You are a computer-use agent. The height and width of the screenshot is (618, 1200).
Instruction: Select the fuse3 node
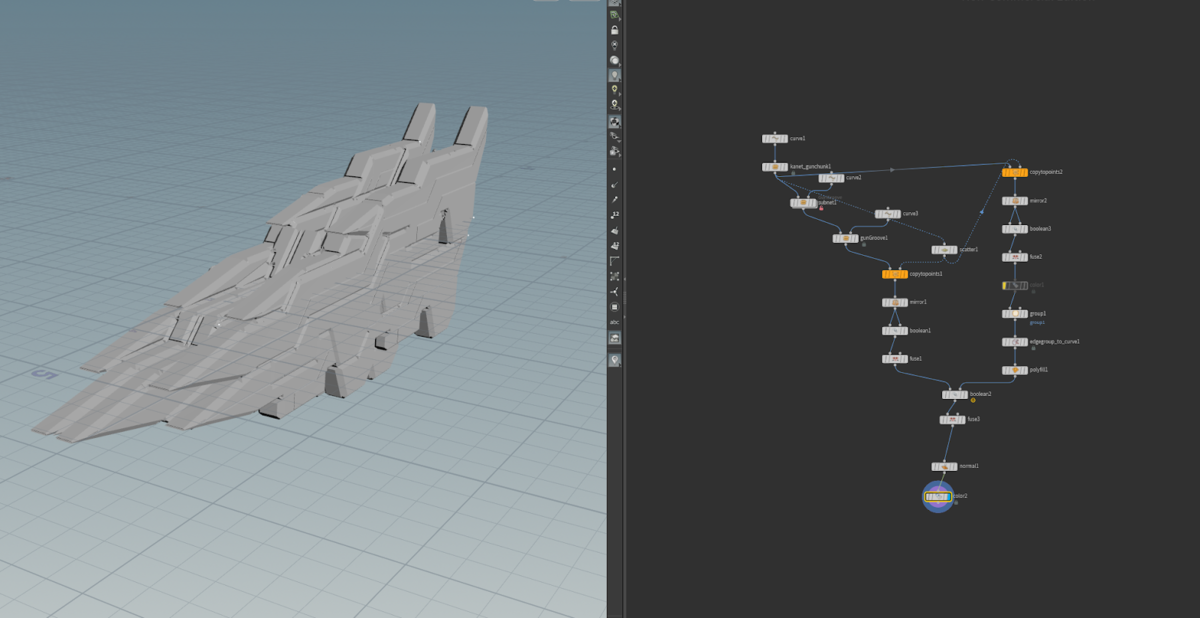point(953,419)
